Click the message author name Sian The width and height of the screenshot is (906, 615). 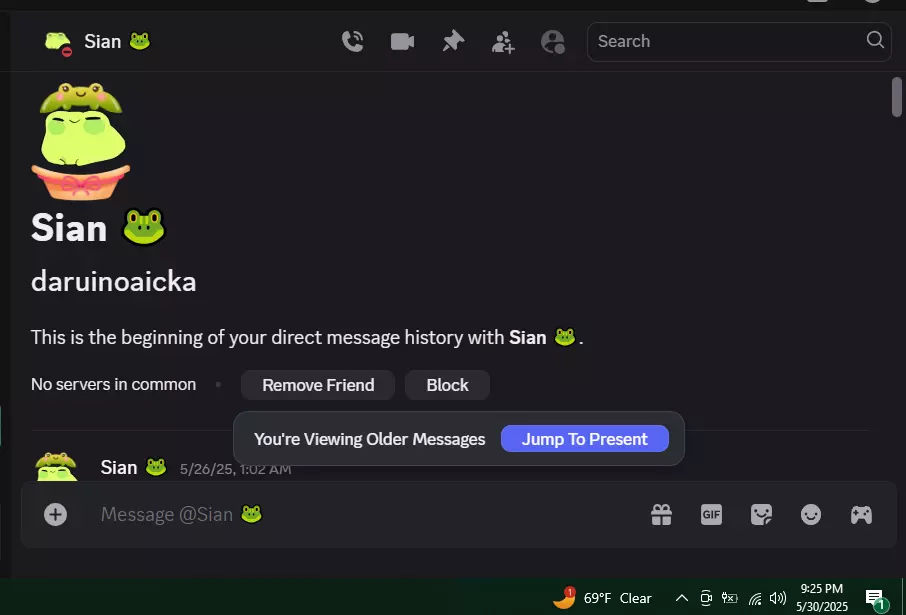click(x=118, y=467)
